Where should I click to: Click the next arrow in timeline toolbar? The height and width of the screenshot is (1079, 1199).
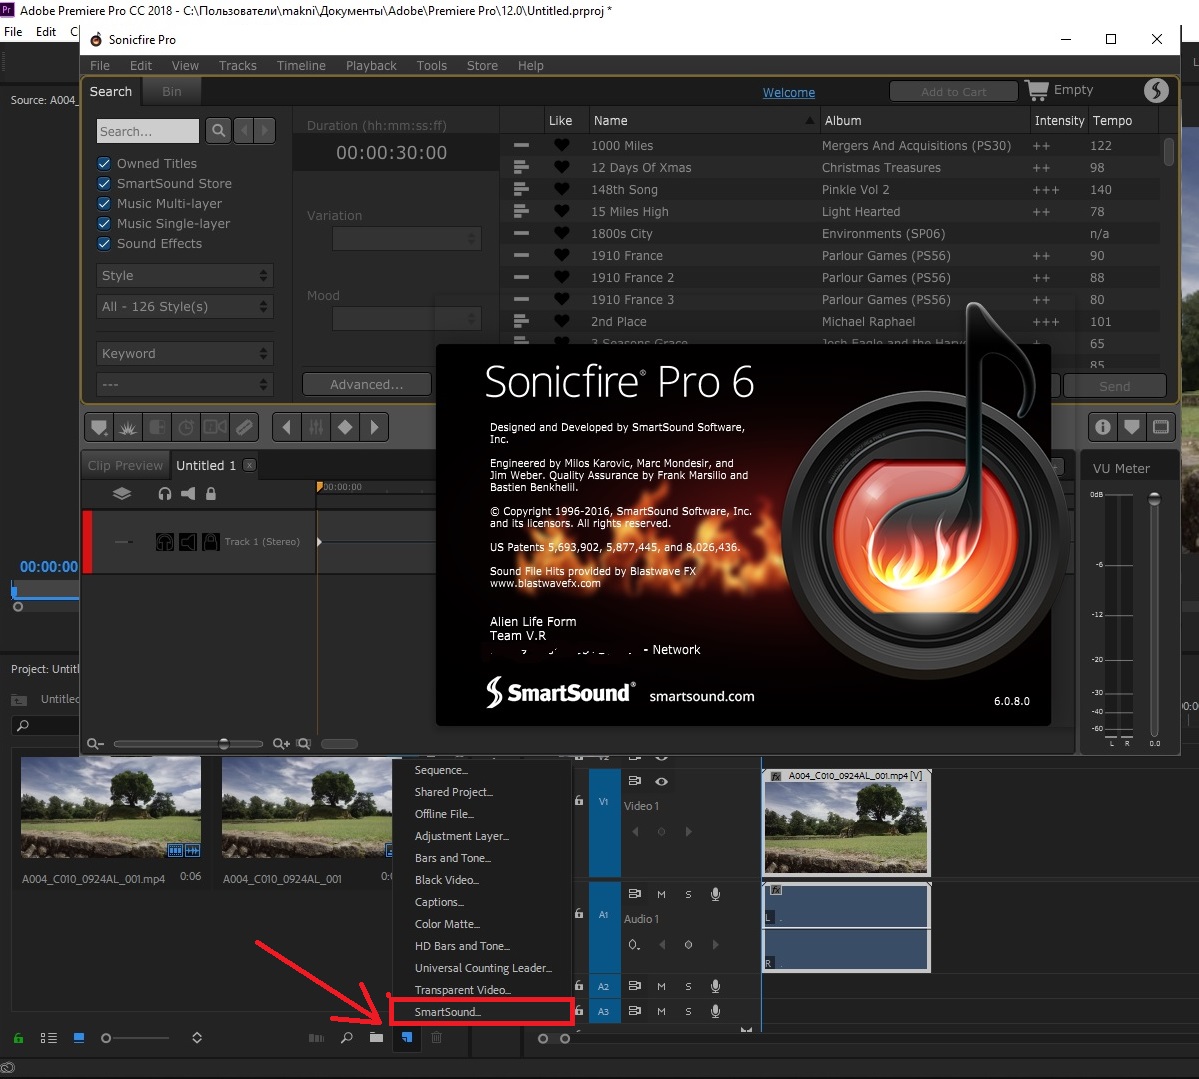[374, 427]
